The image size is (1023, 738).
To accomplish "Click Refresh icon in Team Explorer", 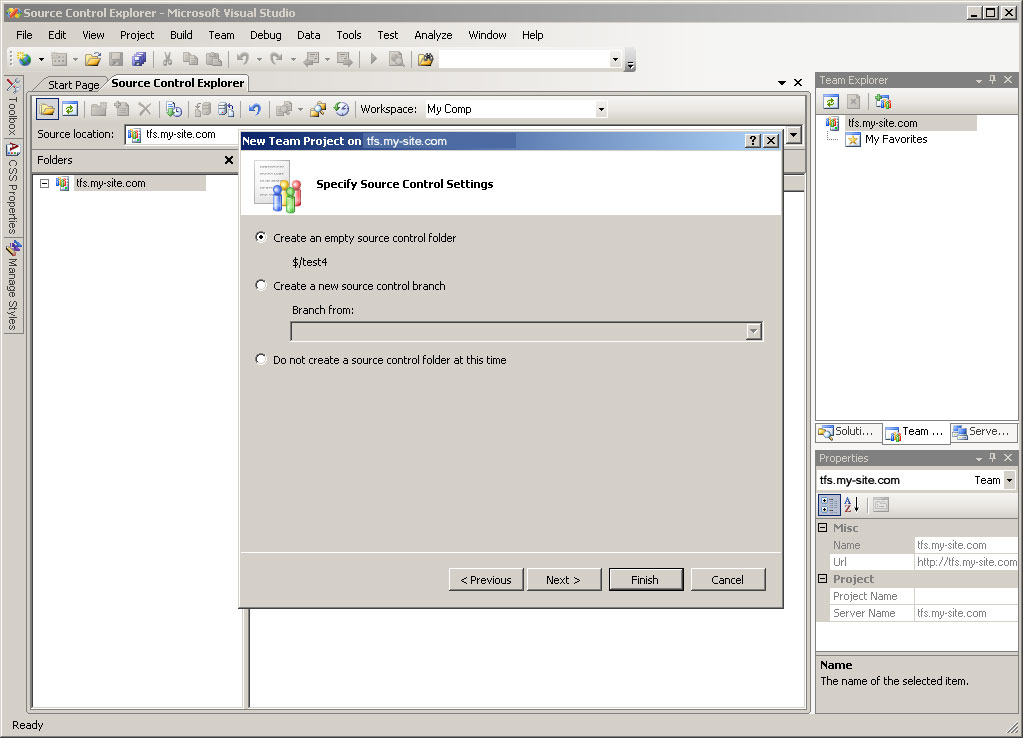I will pyautogui.click(x=831, y=102).
